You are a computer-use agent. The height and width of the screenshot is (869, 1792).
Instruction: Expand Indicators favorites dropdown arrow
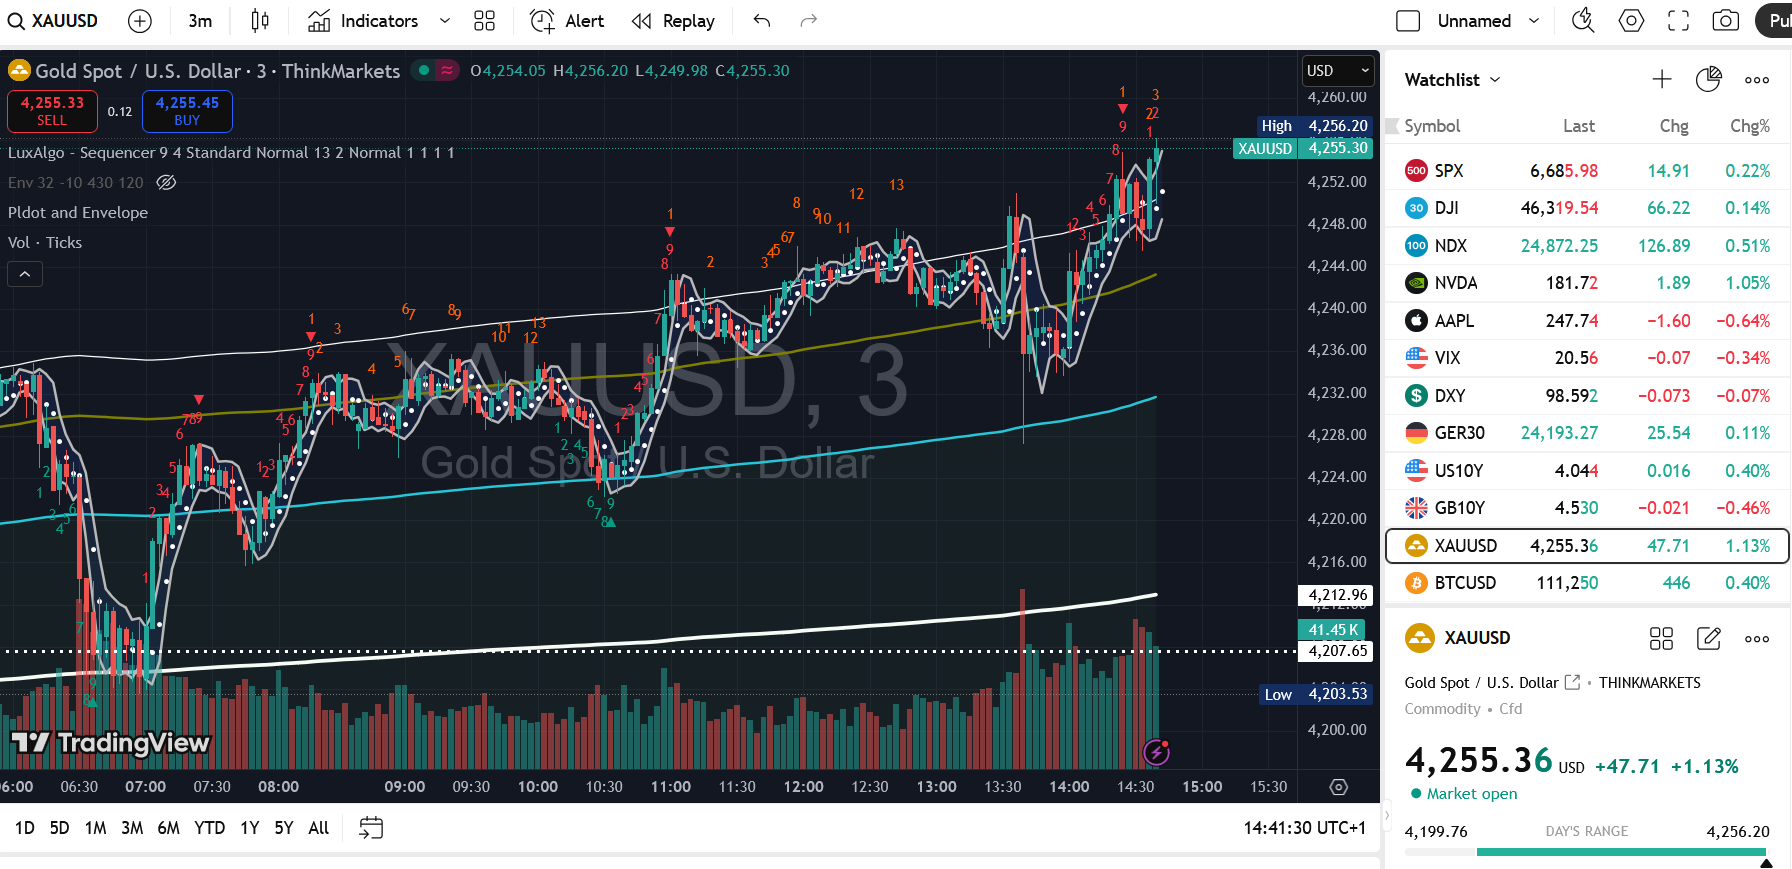pyautogui.click(x=445, y=21)
